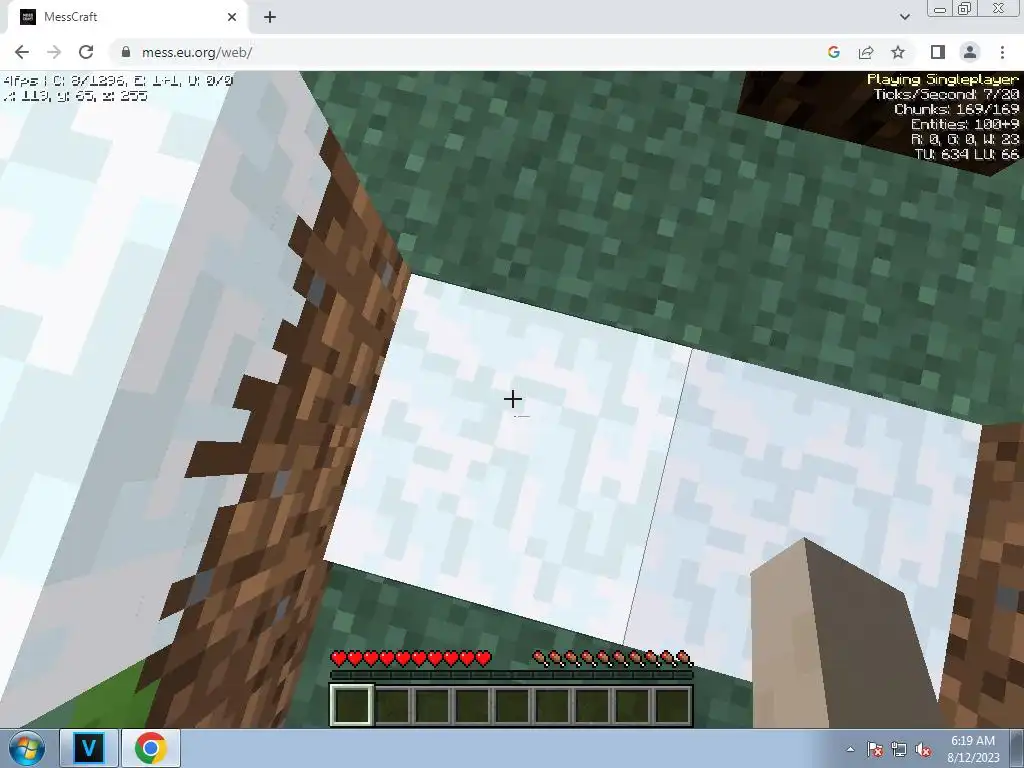Image resolution: width=1024 pixels, height=768 pixels.
Task: Click the muted volume tray icon
Action: click(x=923, y=749)
